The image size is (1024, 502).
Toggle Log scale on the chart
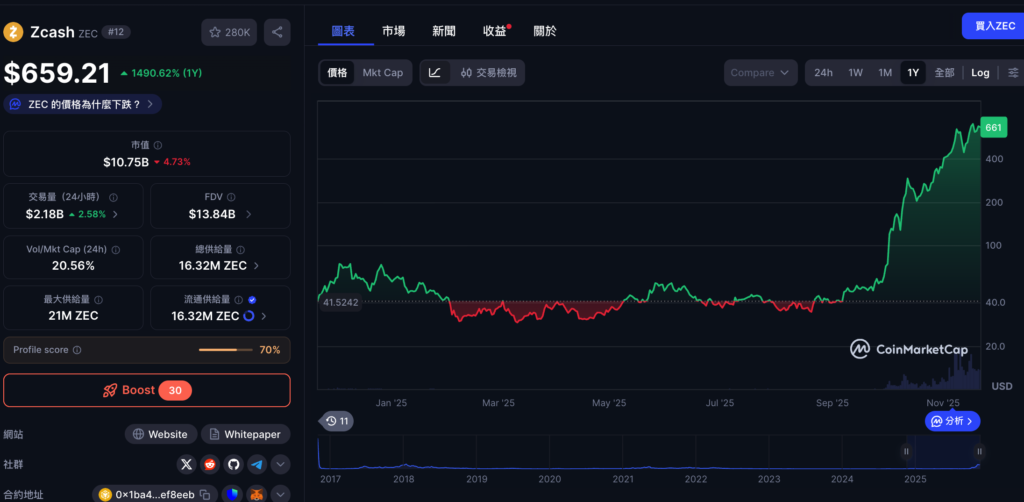980,72
